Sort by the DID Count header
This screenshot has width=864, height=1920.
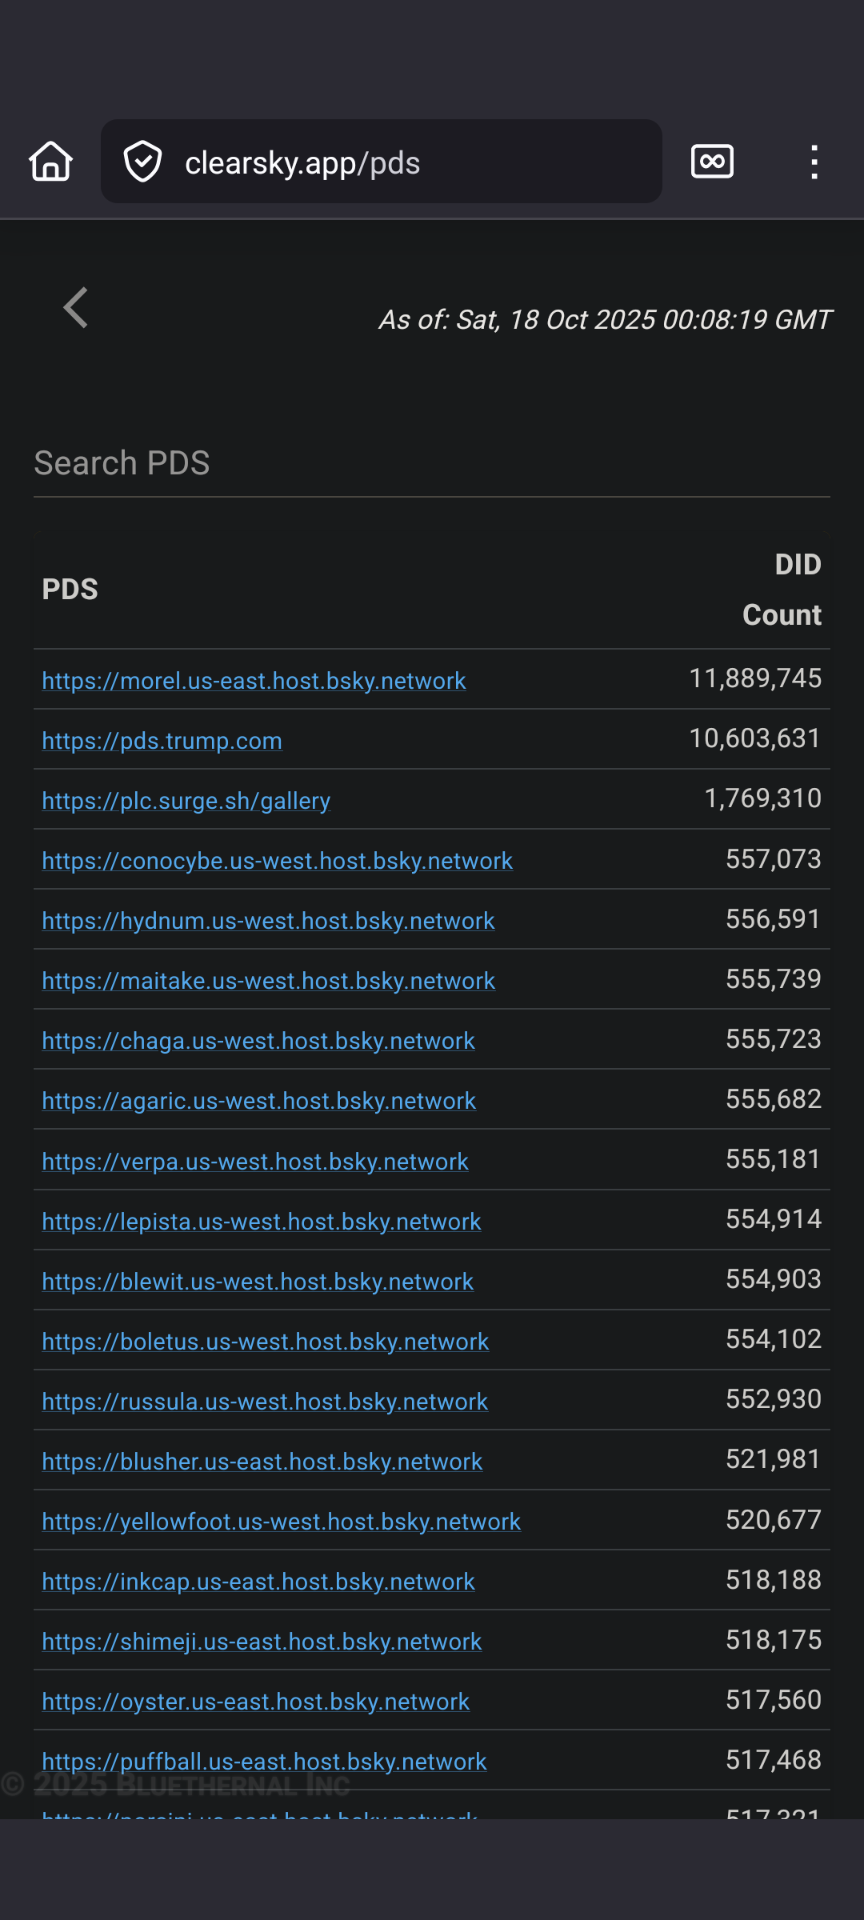point(781,590)
